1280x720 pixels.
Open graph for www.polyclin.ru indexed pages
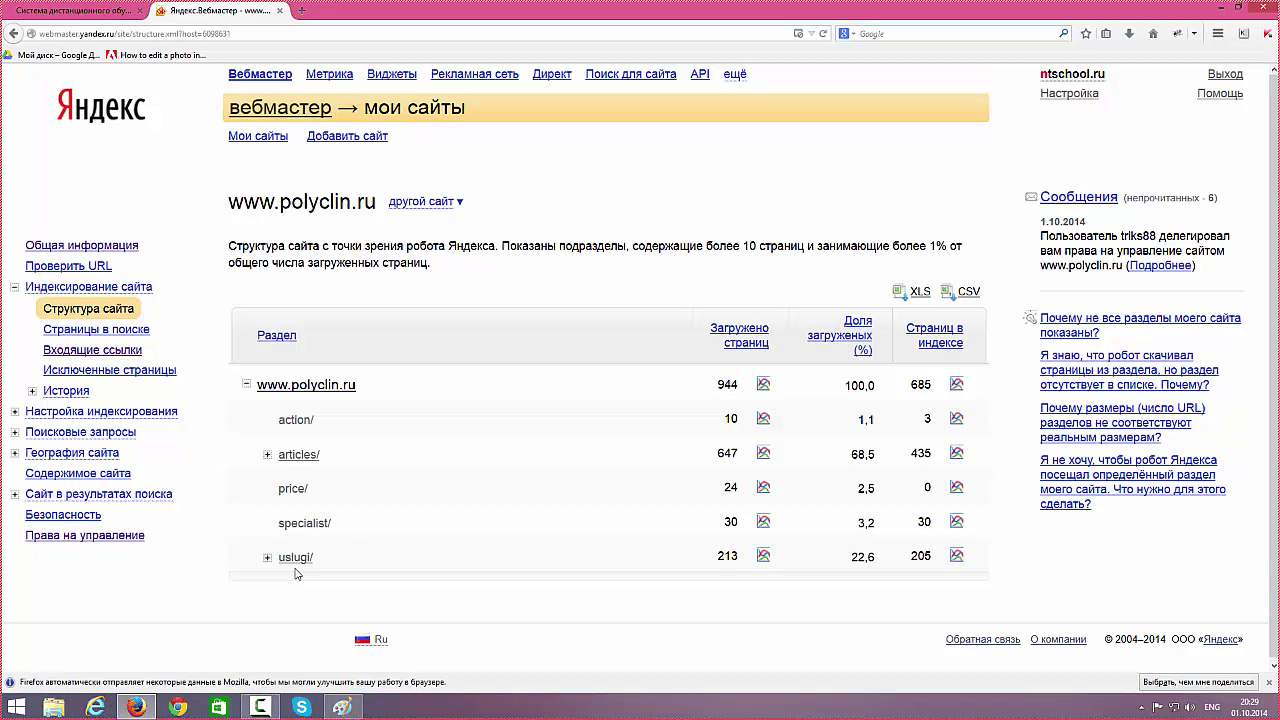[957, 384]
